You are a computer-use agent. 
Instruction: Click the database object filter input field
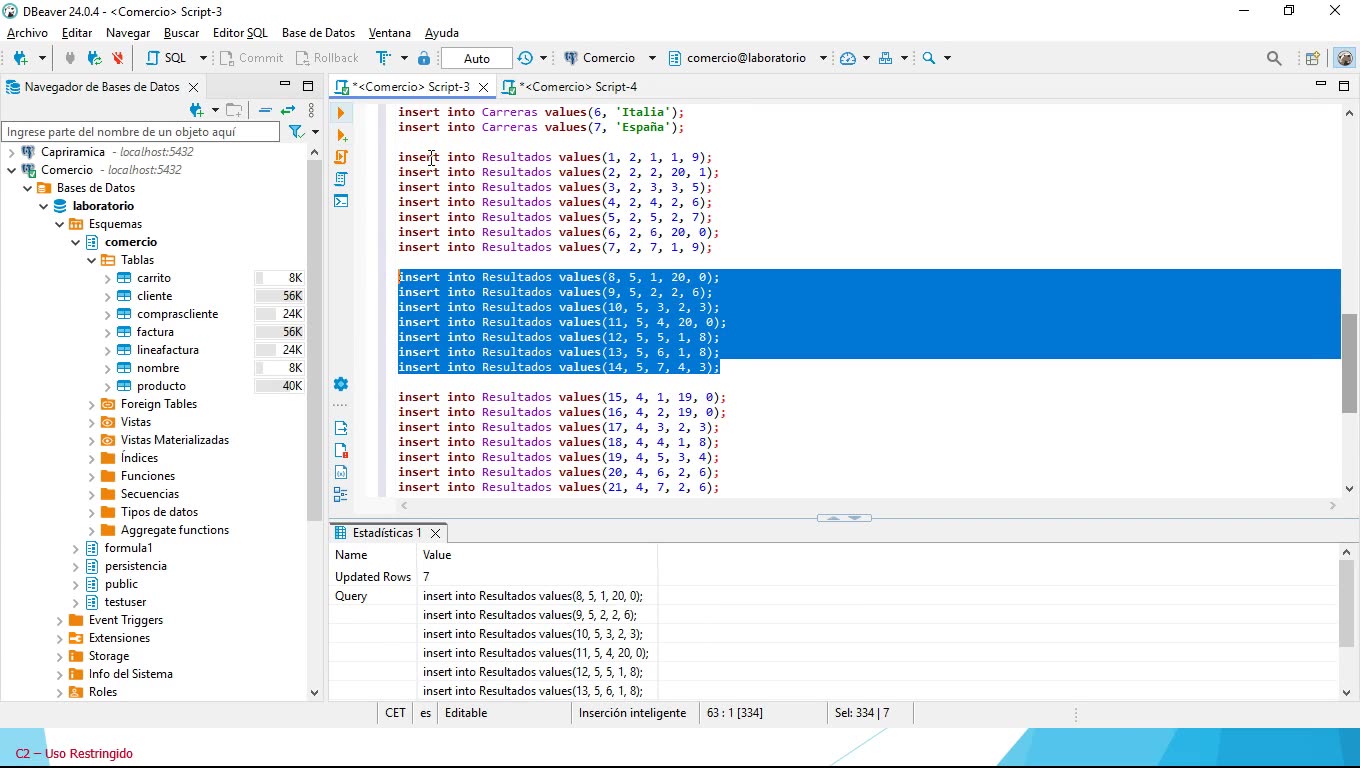[140, 131]
